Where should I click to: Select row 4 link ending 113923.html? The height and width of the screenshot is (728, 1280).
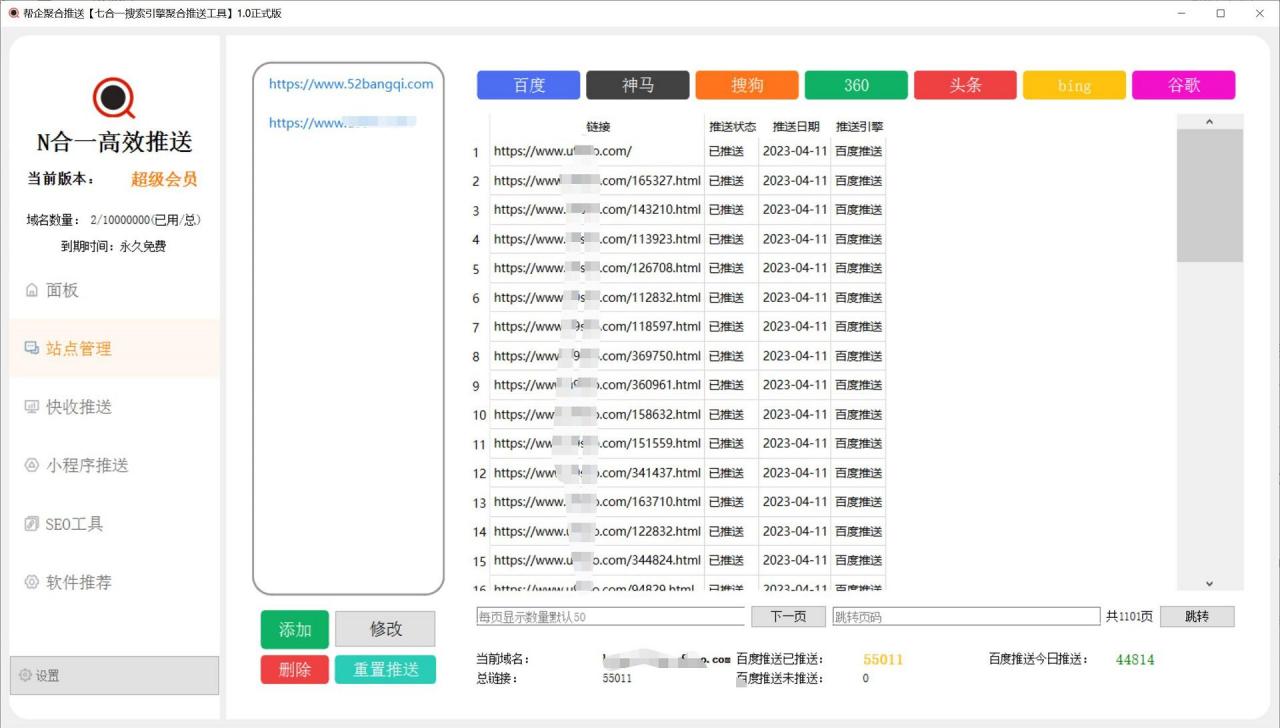click(x=597, y=239)
